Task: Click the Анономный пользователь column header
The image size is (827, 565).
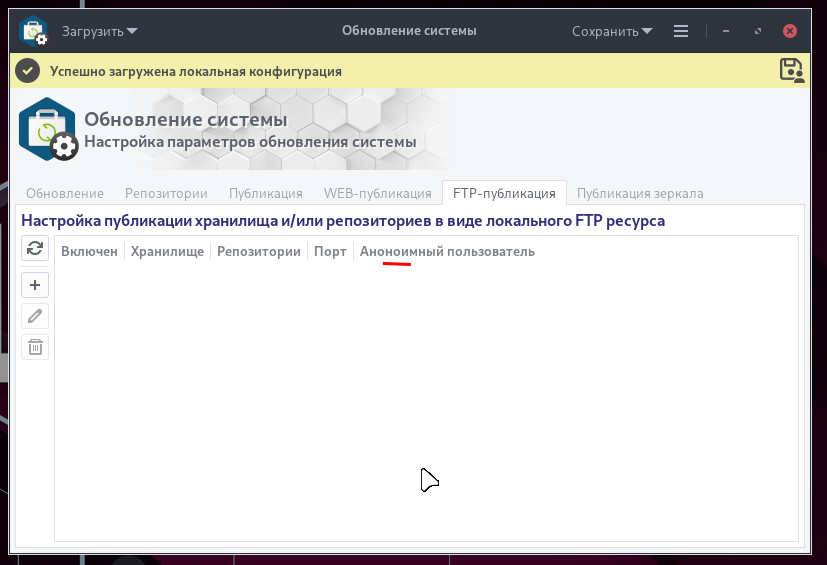Action: pyautogui.click(x=447, y=252)
